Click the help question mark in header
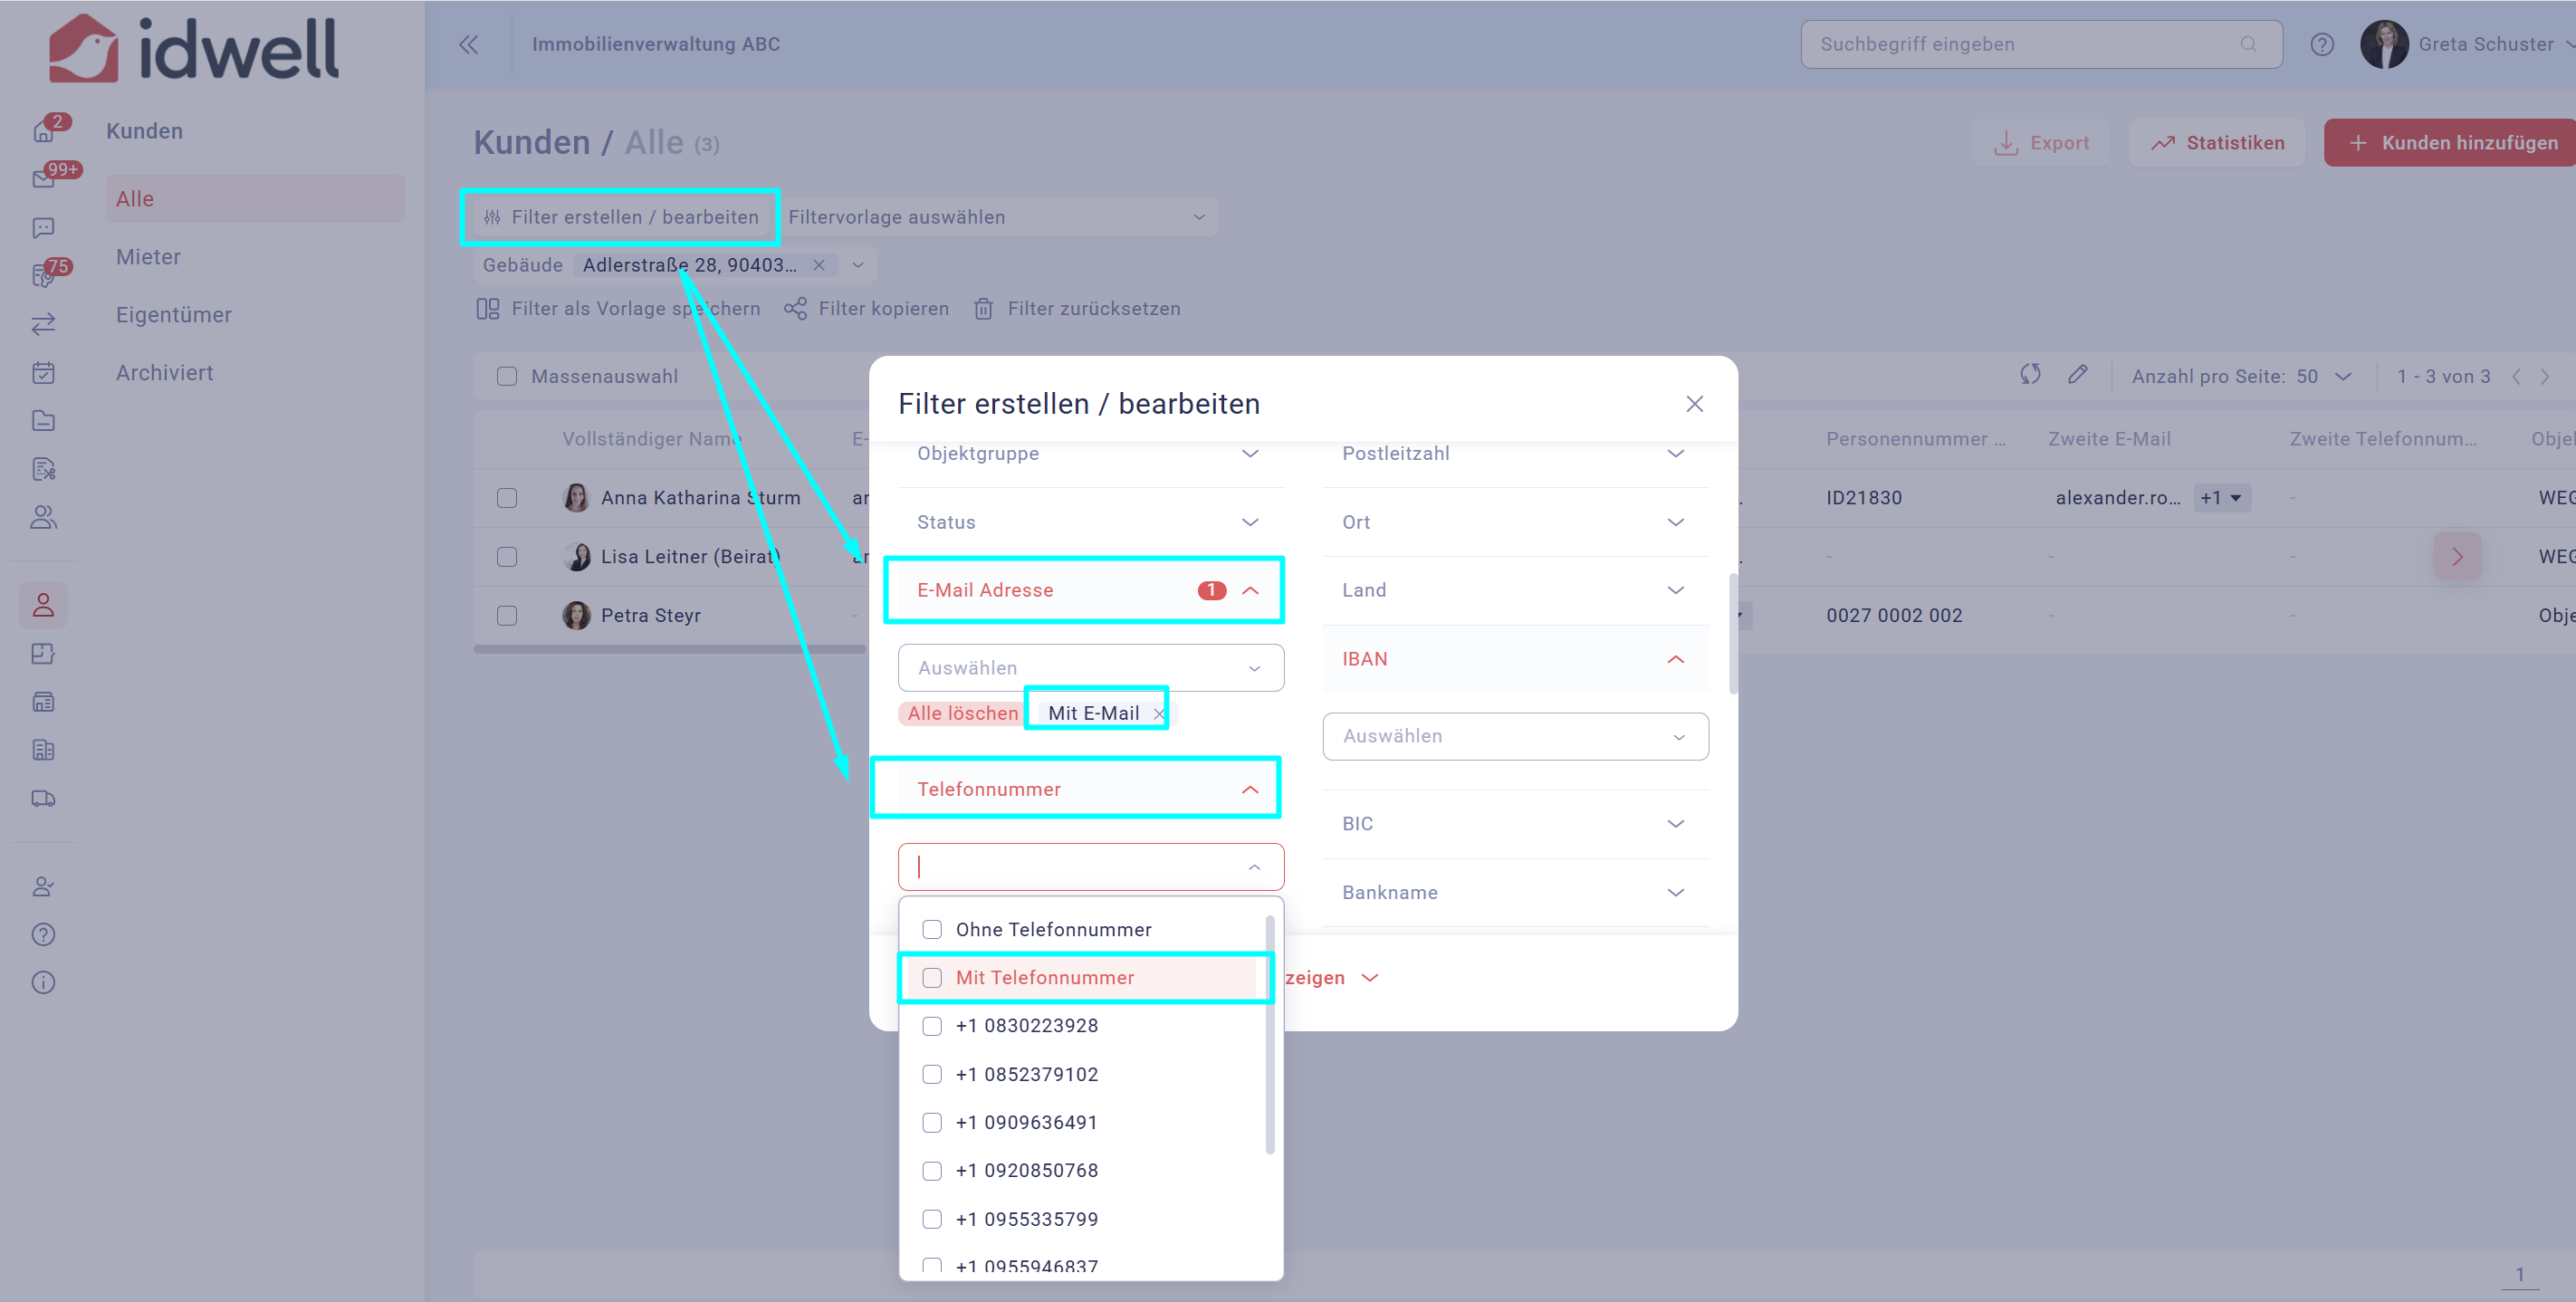The height and width of the screenshot is (1302, 2576). pos(2322,44)
